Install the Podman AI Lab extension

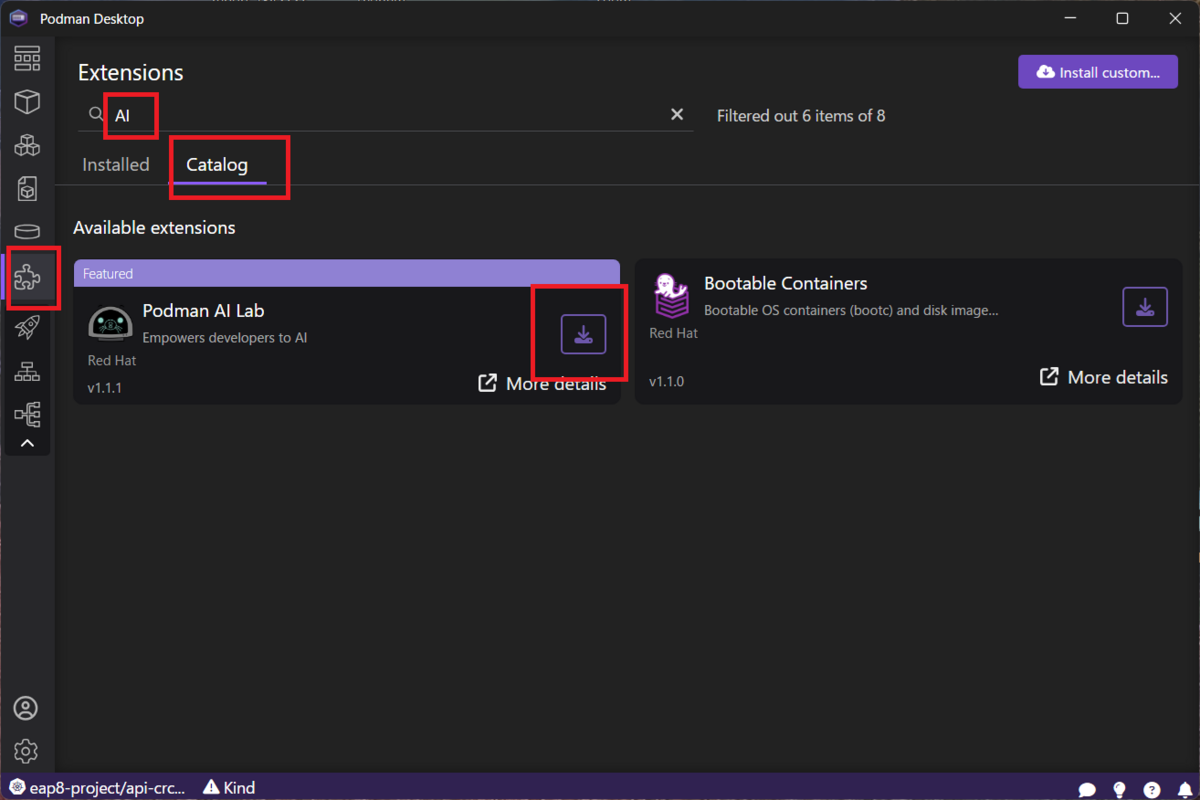583,334
